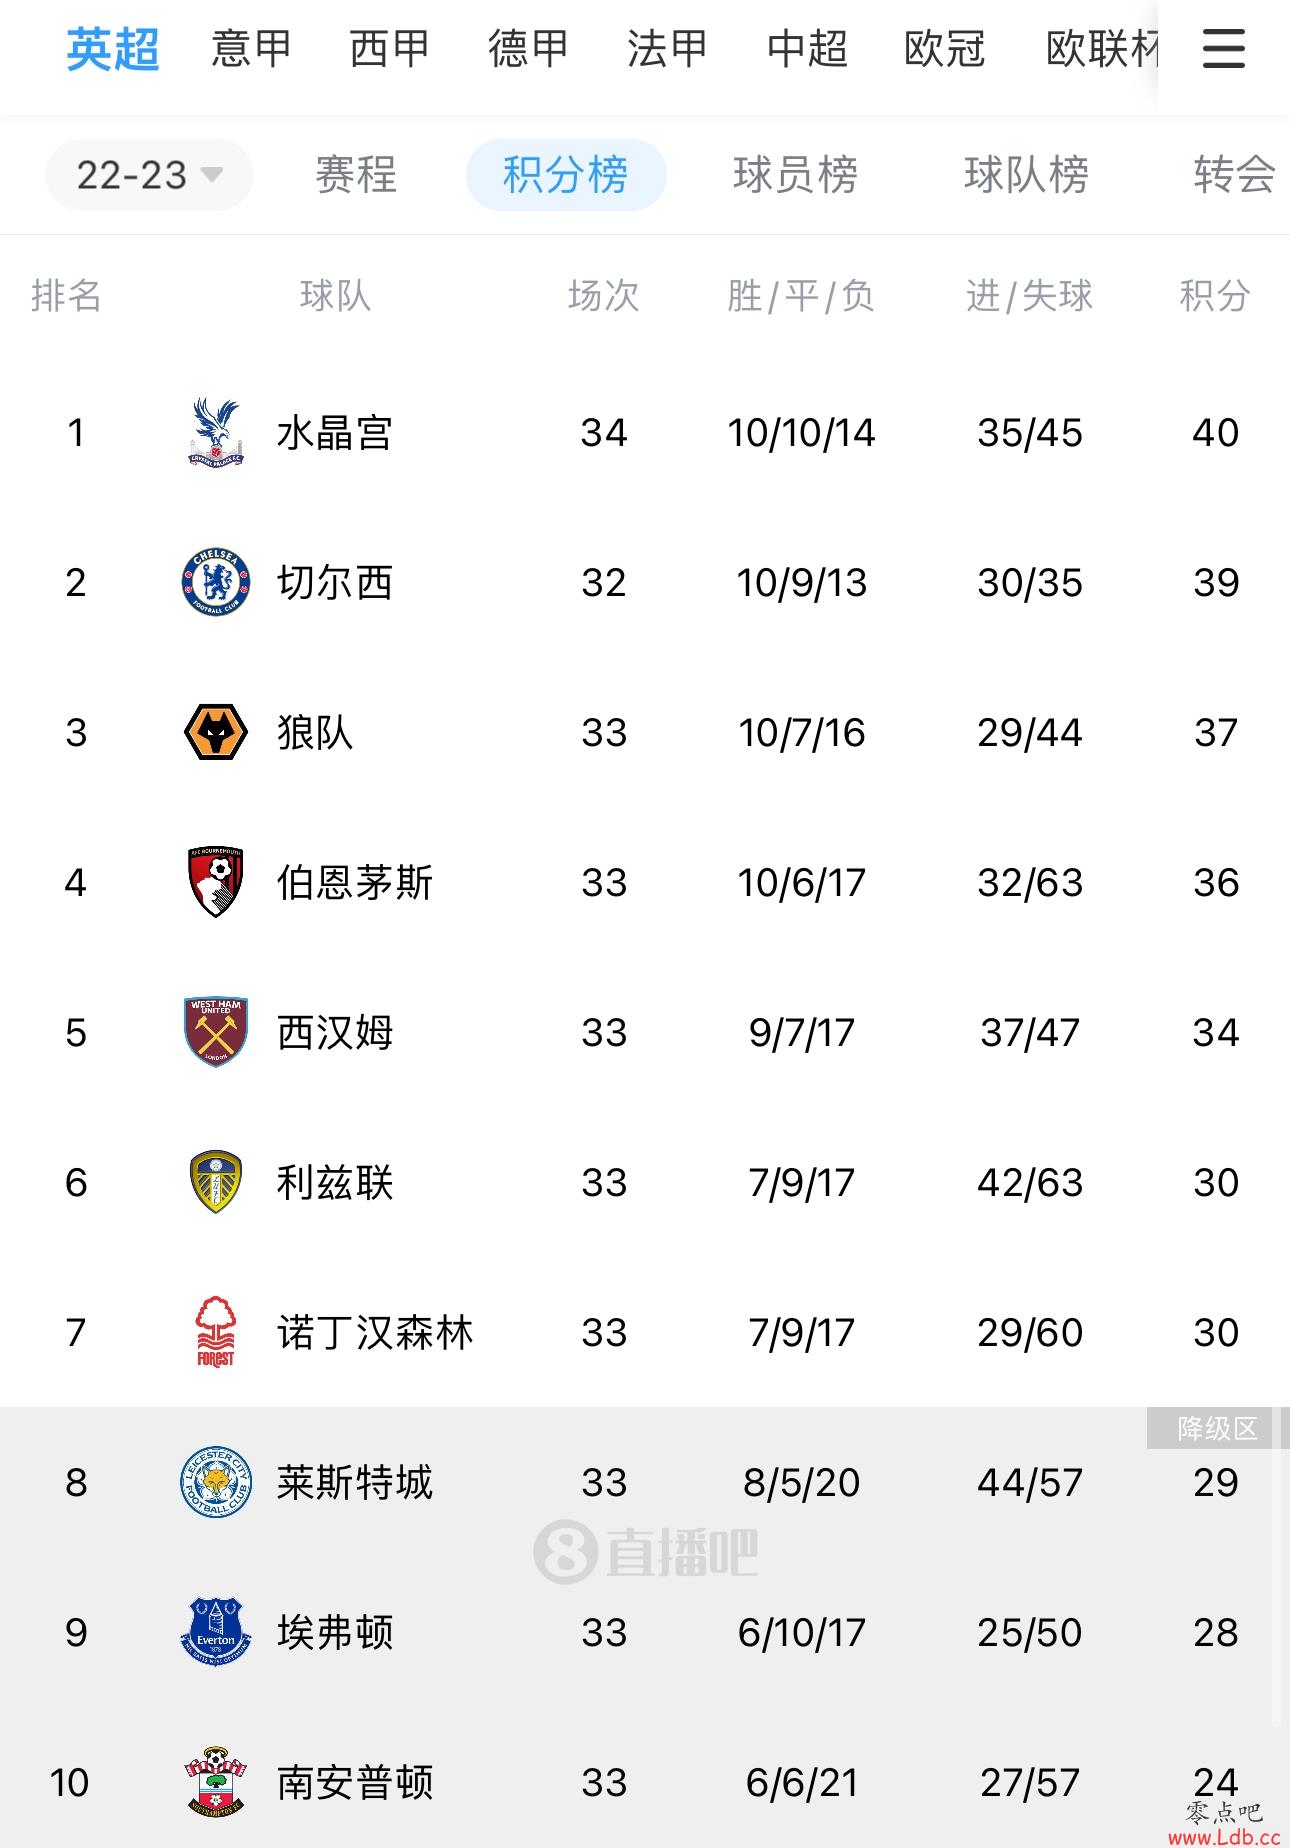Screen dimensions: 1290x1848
Task: Open the 球员榜 player rankings tab
Action: [796, 175]
